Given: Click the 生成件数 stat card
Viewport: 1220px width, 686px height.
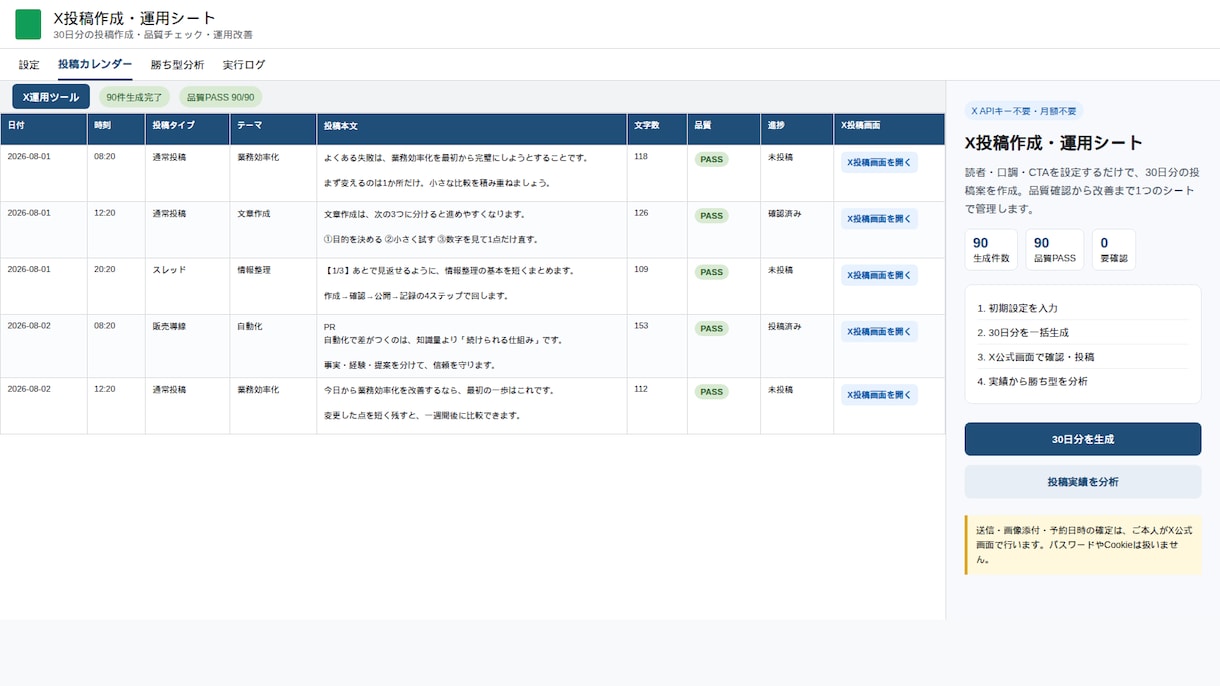Looking at the screenshot, I should pos(991,249).
